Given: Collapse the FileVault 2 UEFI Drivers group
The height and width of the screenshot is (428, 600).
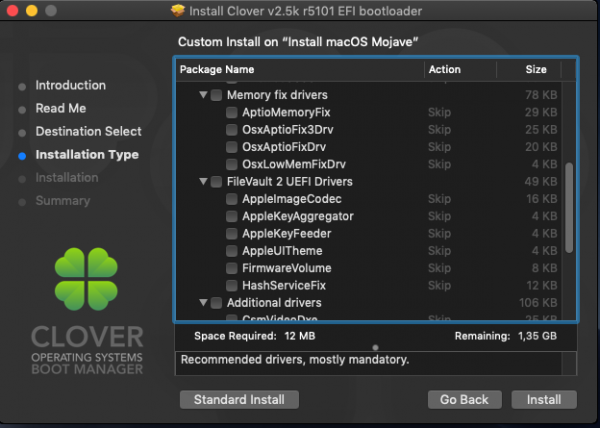Looking at the screenshot, I should pyautogui.click(x=204, y=181).
